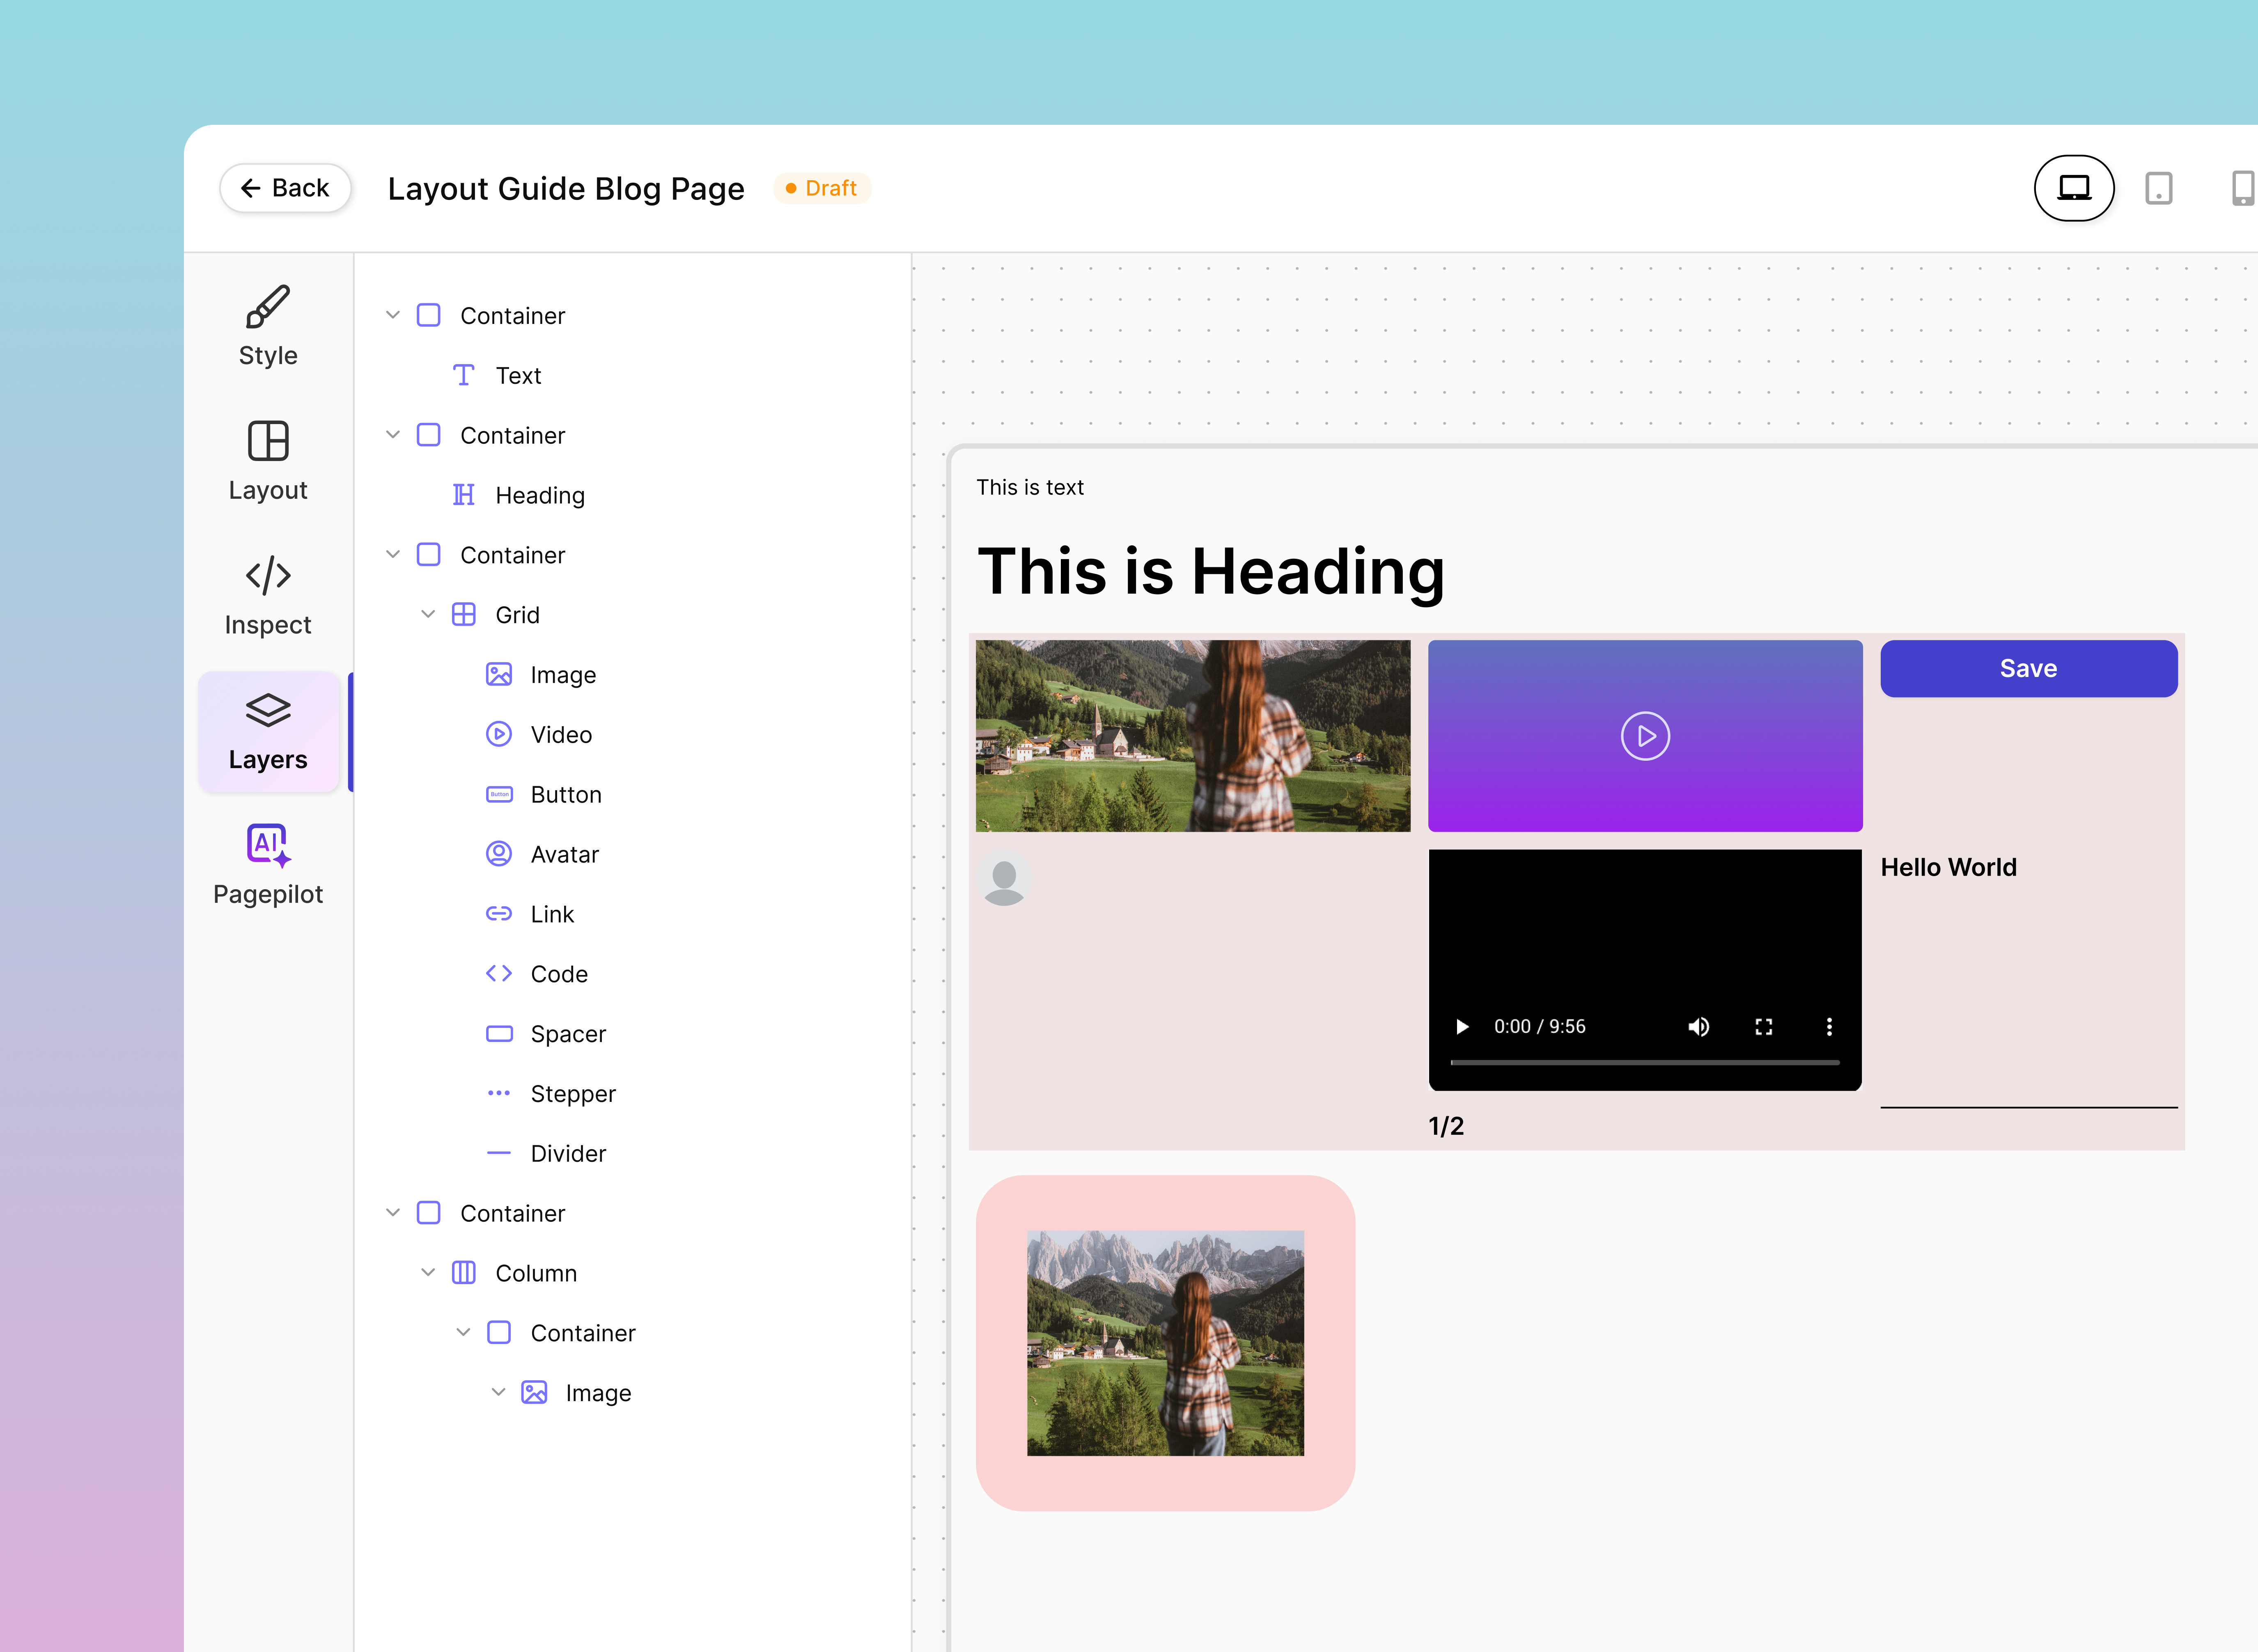Select the Divider layer label

point(568,1154)
